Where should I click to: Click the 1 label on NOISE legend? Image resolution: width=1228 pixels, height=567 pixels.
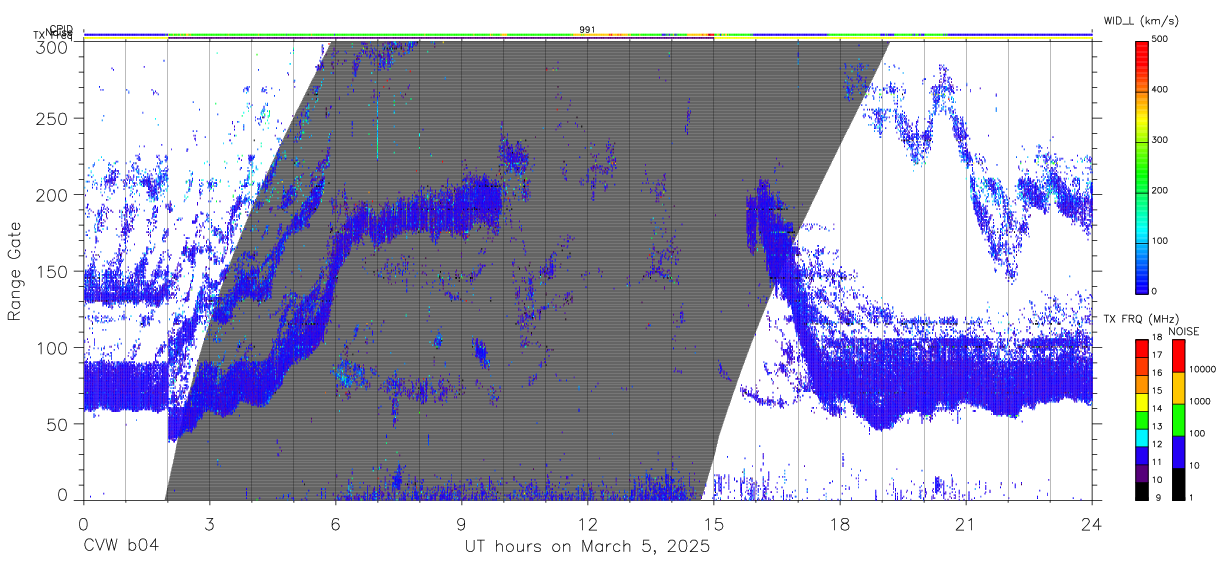[1189, 497]
